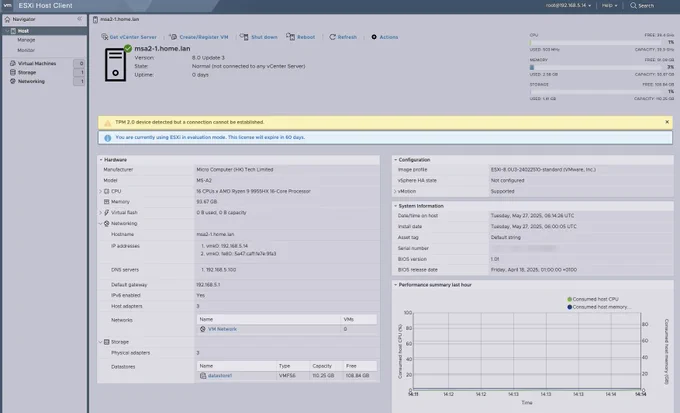Click the CPU chip icon in Hardware

point(106,191)
